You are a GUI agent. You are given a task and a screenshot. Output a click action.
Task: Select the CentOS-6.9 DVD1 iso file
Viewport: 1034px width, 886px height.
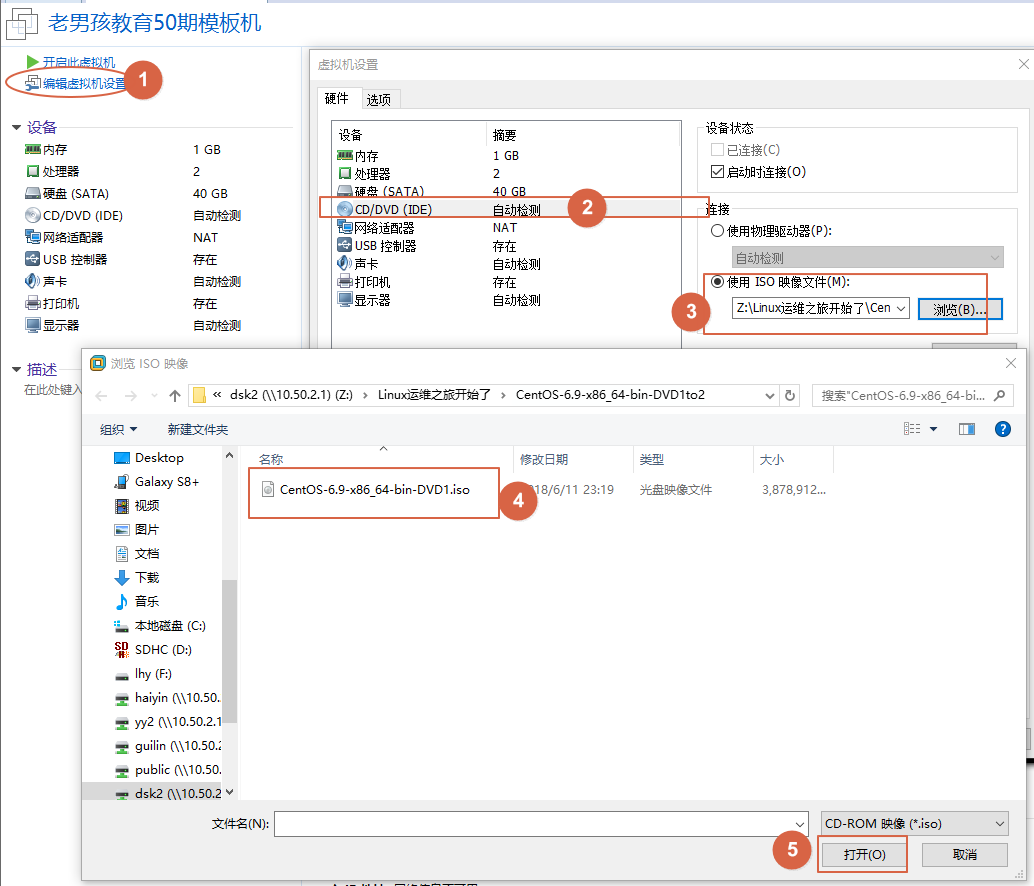tap(374, 490)
